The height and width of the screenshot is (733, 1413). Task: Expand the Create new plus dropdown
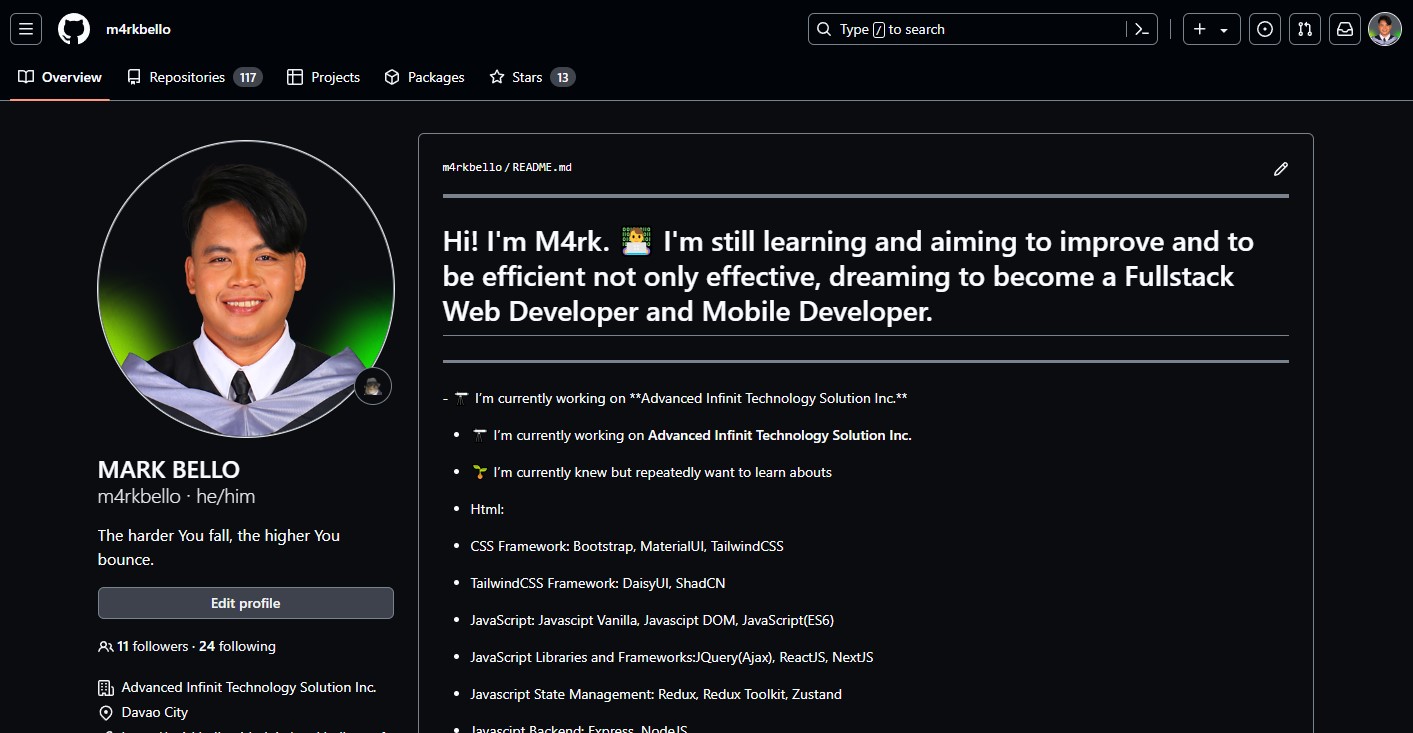coord(1212,29)
